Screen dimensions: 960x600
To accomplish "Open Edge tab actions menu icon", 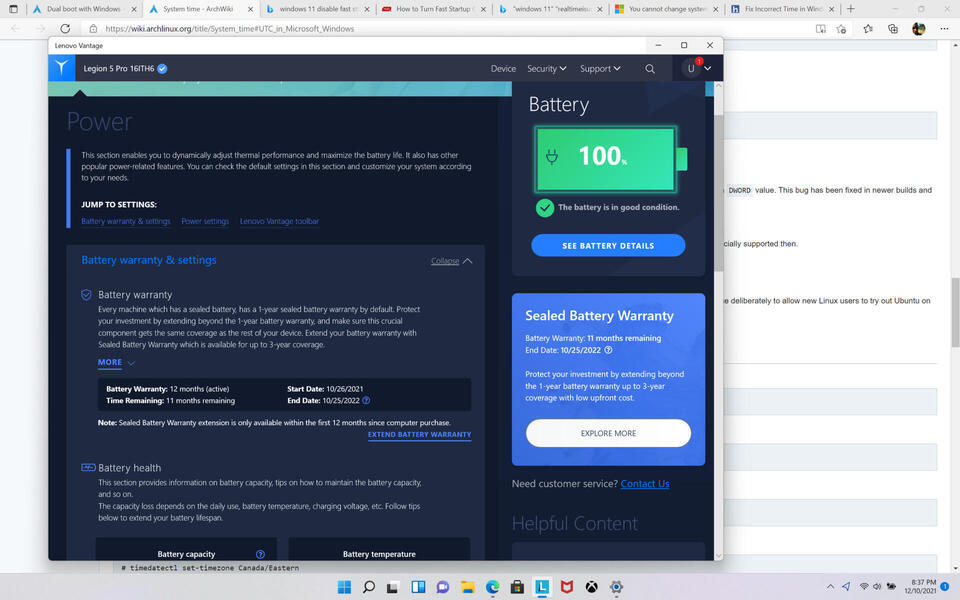I will click(13, 9).
